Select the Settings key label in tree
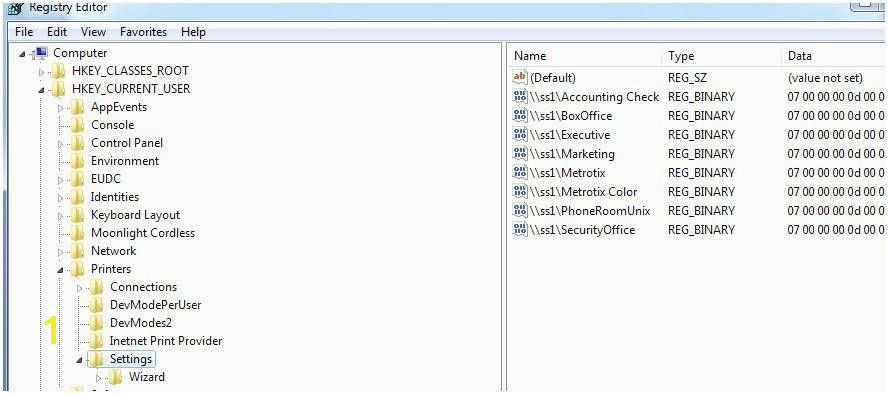This screenshot has width=888, height=394. click(131, 359)
